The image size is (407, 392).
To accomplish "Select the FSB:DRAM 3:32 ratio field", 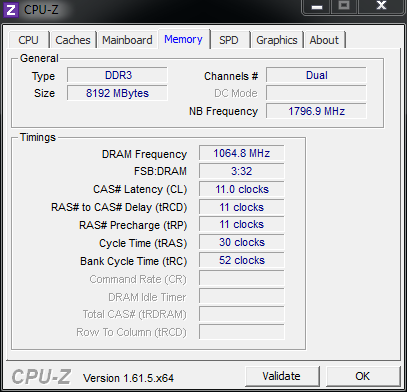I will (x=242, y=171).
